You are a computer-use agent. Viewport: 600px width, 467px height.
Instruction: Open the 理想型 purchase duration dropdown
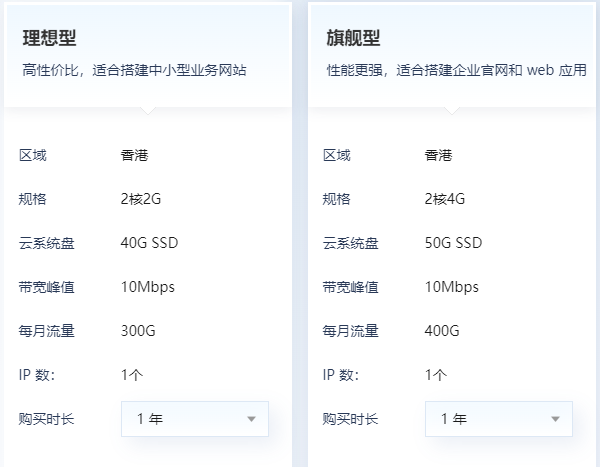point(195,419)
